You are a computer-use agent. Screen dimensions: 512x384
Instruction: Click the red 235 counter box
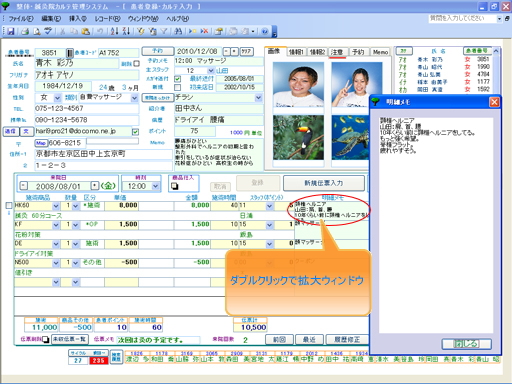pos(99,361)
